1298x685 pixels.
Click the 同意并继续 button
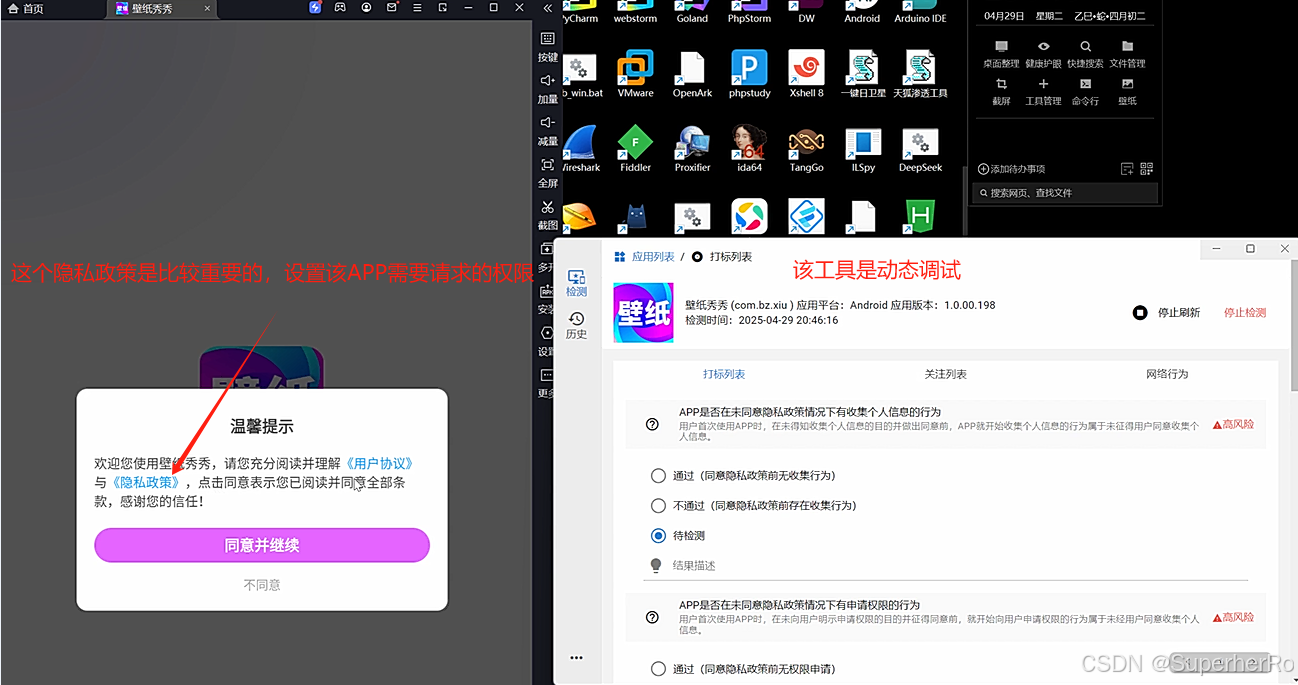tap(262, 545)
